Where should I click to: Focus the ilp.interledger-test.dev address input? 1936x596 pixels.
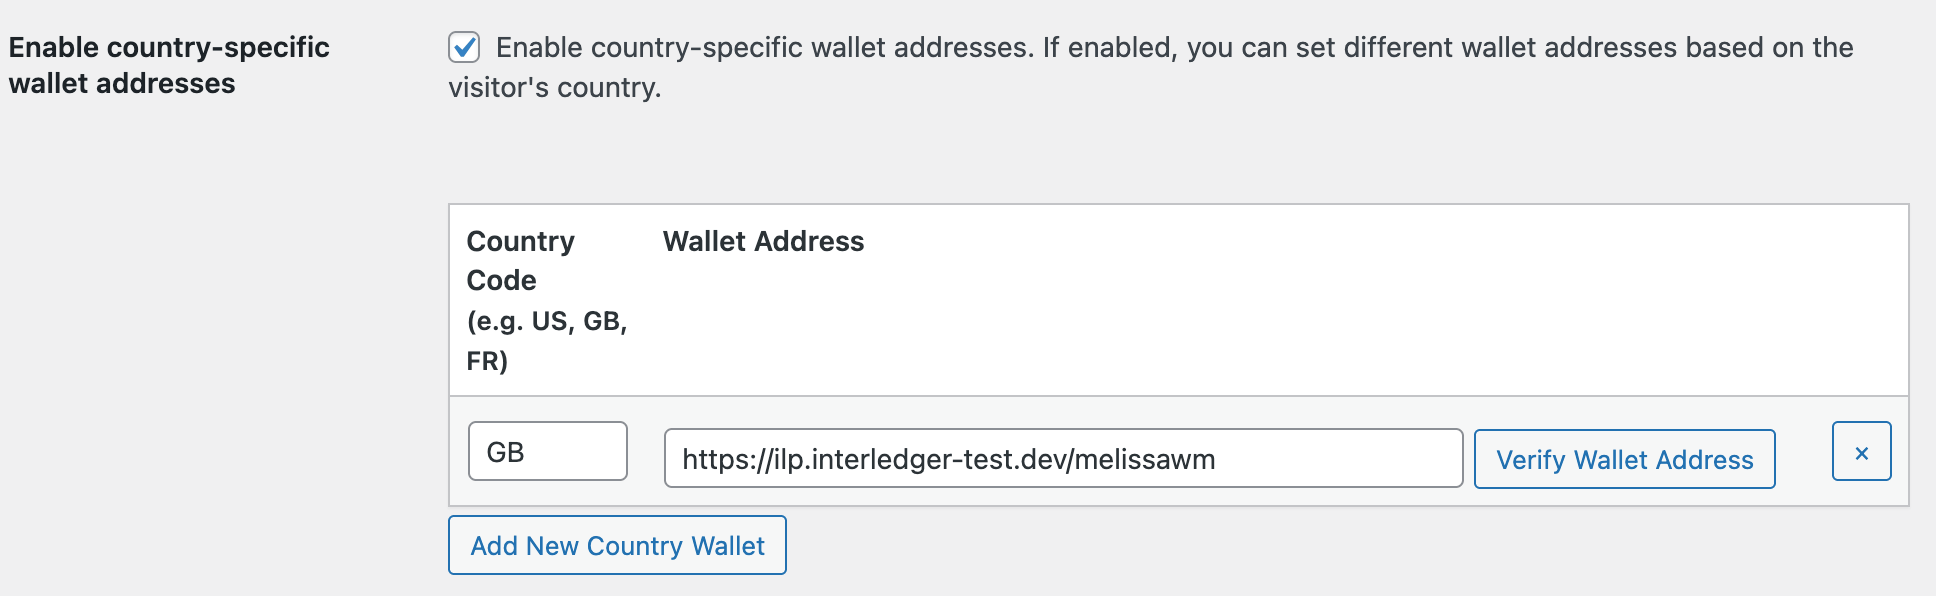tap(1065, 459)
